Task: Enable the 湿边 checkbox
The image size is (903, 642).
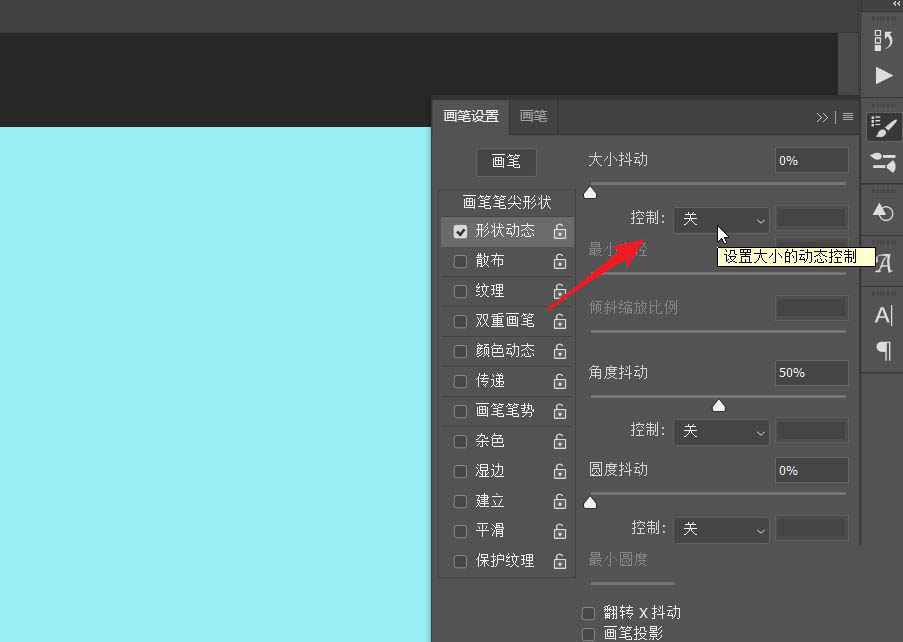Action: pyautogui.click(x=460, y=472)
